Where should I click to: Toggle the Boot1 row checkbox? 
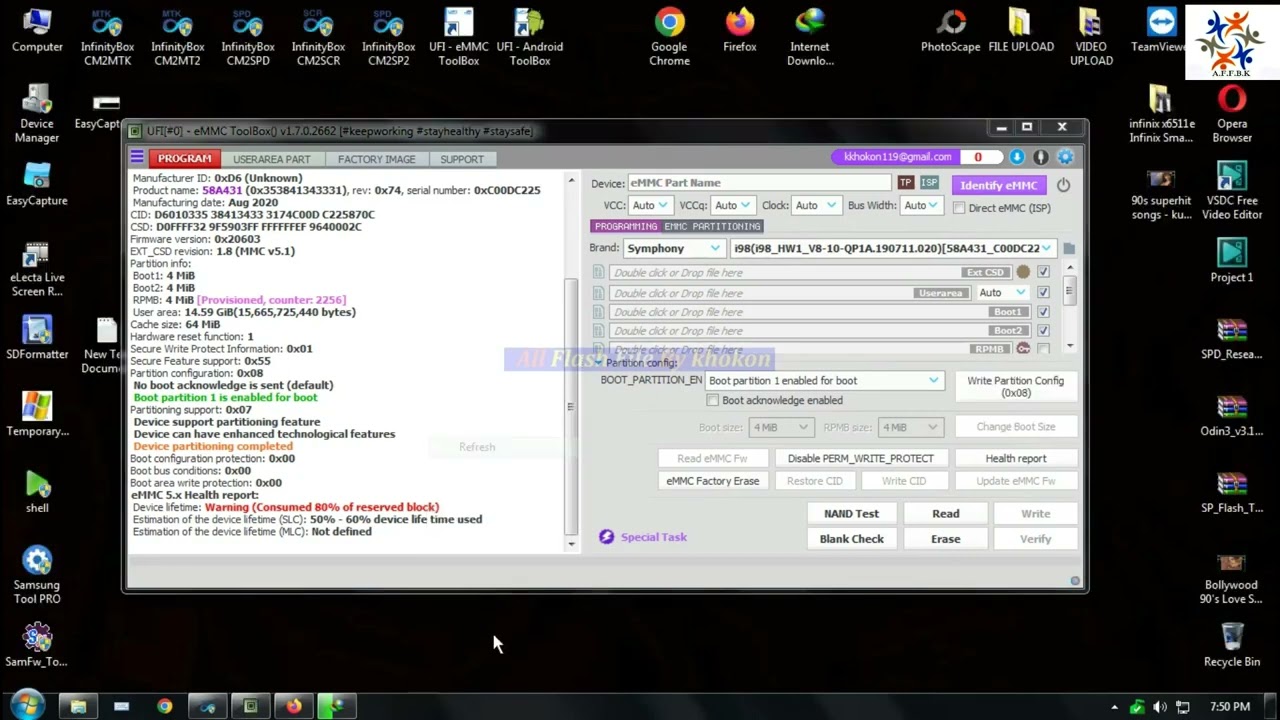click(x=1043, y=312)
